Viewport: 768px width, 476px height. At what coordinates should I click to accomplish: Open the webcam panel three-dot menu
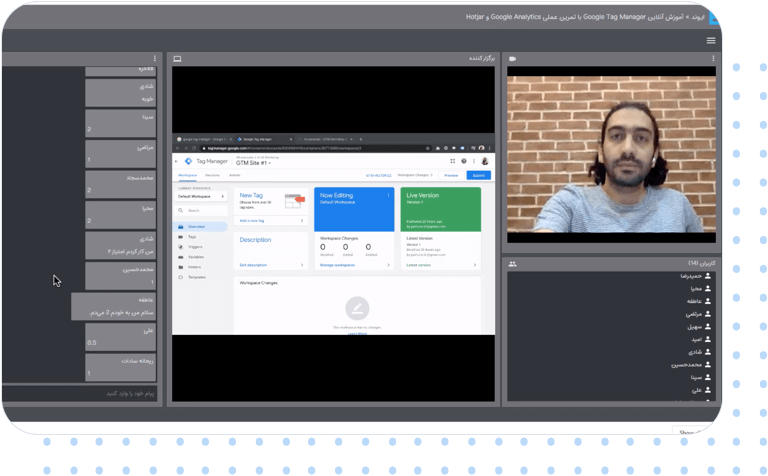coord(713,58)
